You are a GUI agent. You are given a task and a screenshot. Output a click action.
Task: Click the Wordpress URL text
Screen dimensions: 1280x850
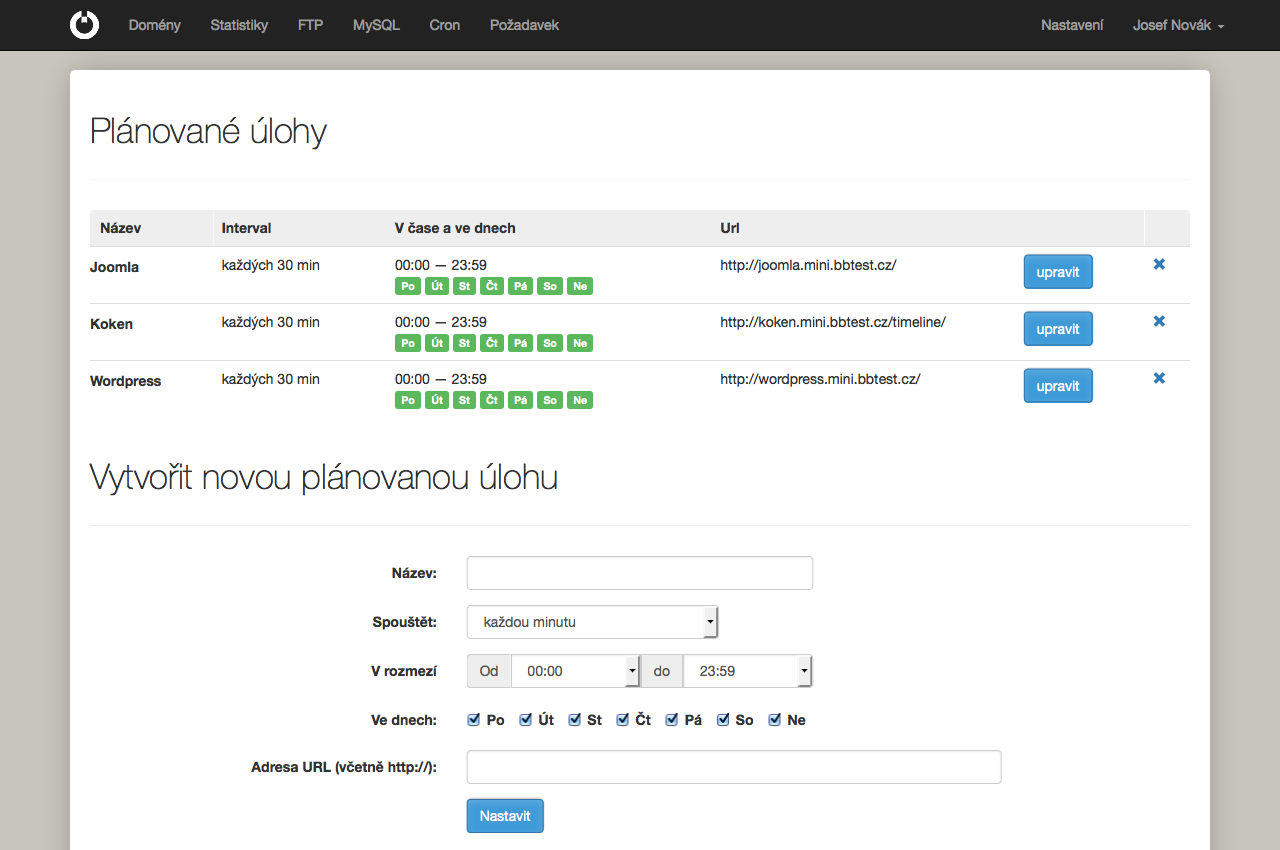click(820, 379)
